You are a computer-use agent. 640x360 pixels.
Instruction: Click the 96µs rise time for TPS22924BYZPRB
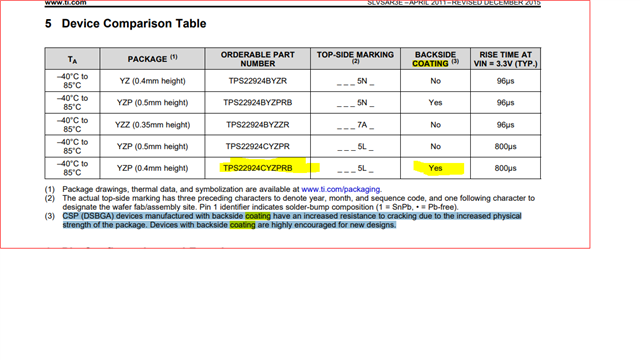[x=505, y=102]
